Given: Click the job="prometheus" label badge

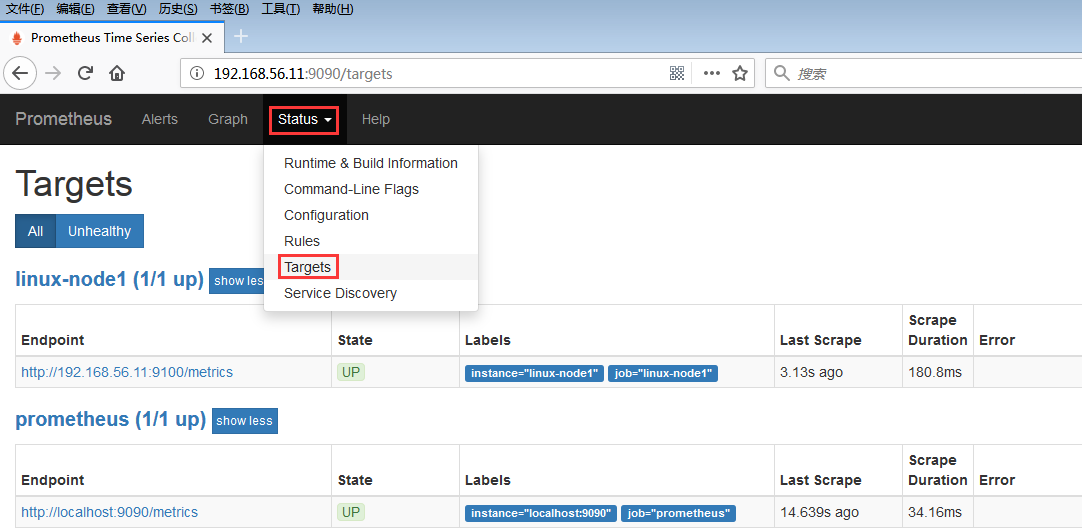Looking at the screenshot, I should point(678,513).
